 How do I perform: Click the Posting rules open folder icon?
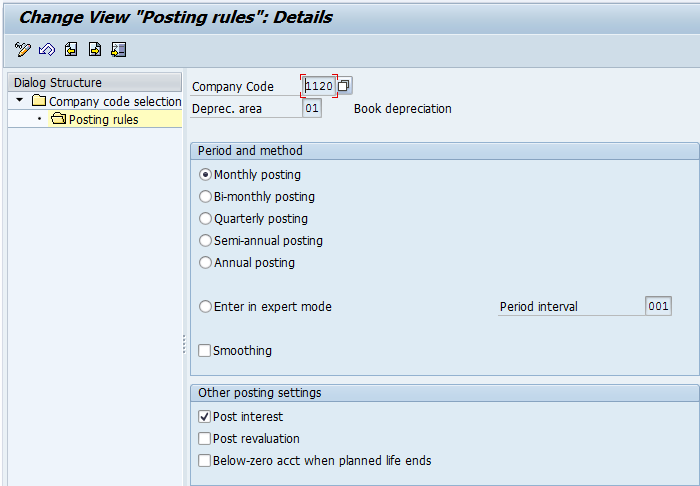58,119
